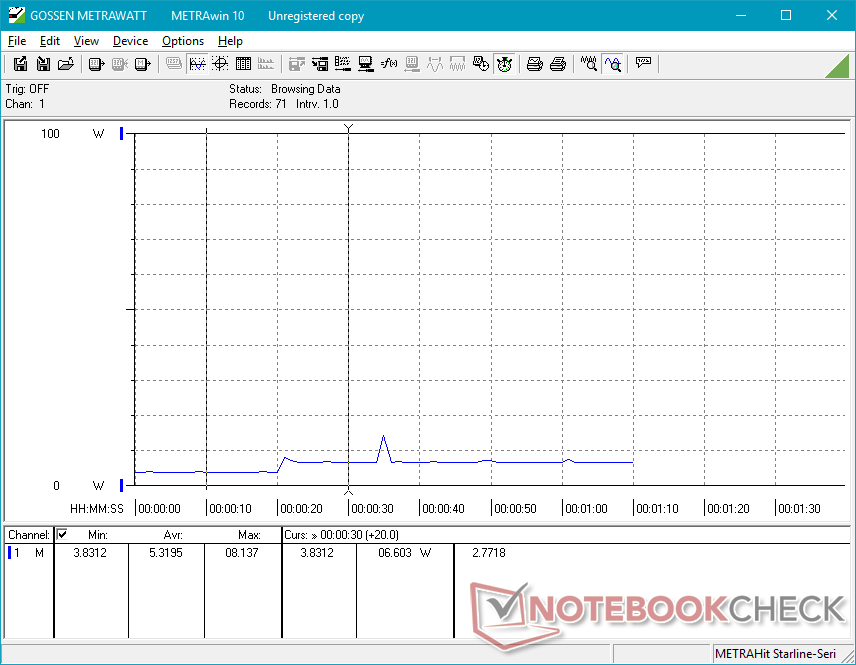
Task: Show the data table view icon
Action: [x=242, y=64]
